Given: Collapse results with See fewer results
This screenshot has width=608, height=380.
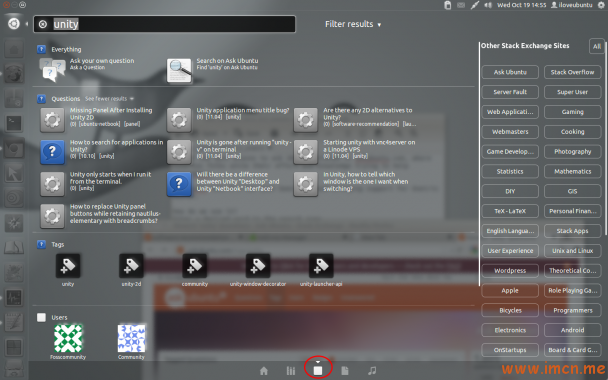Looking at the screenshot, I should 109,98.
